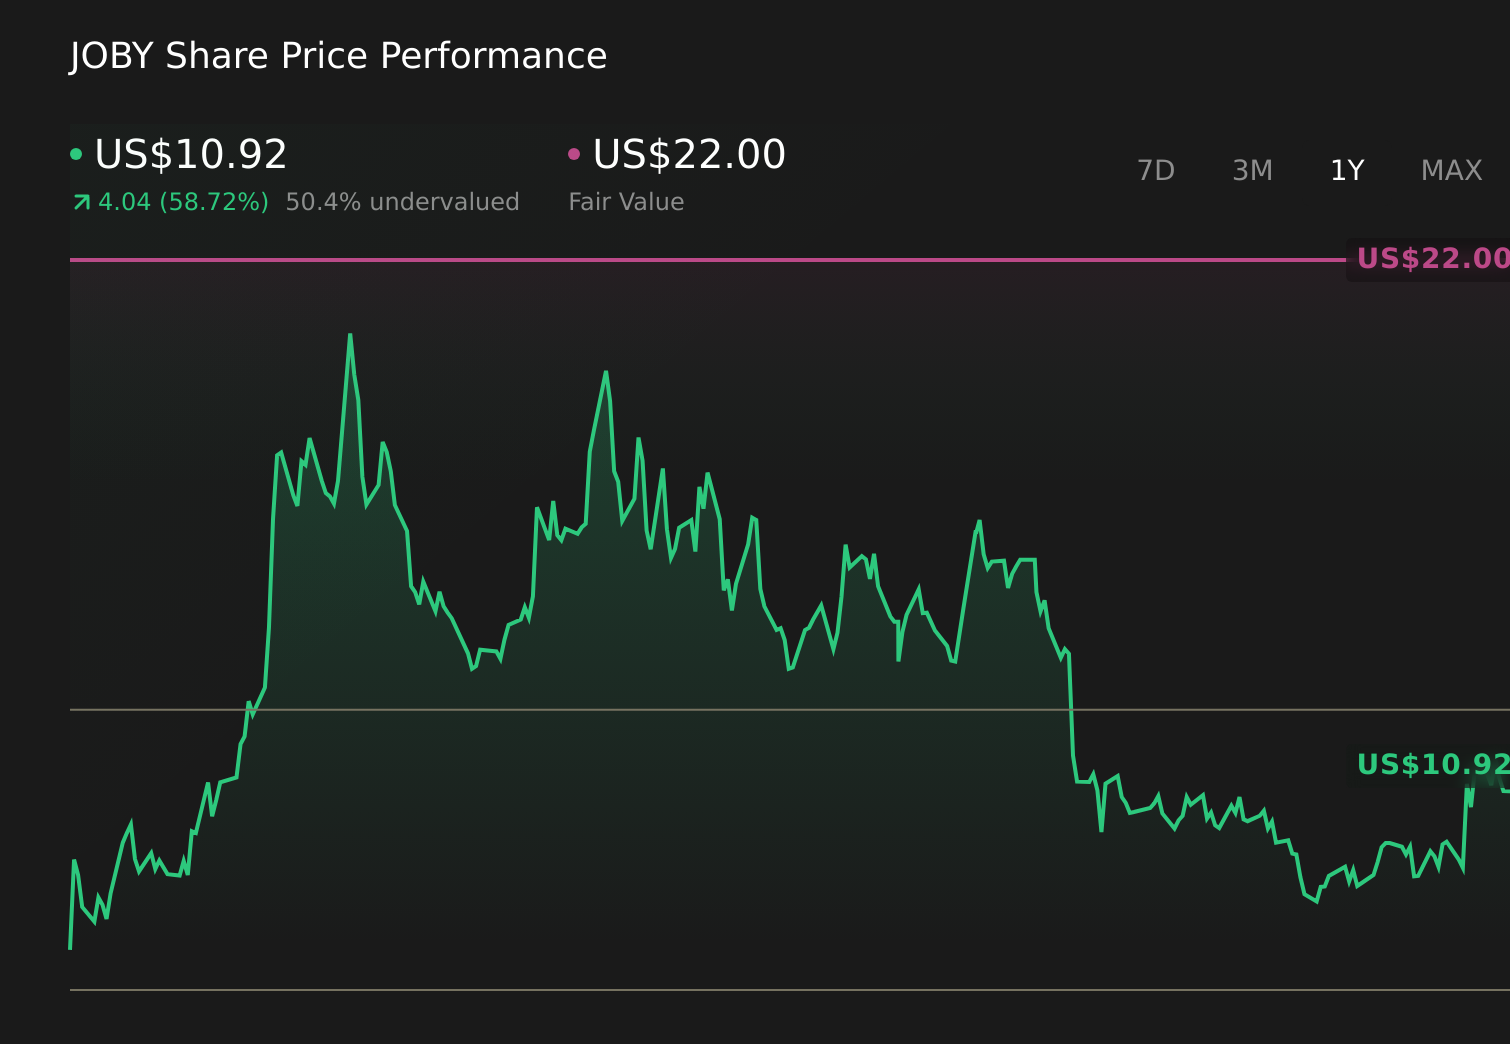Viewport: 1510px width, 1044px height.
Task: Switch chart to 7D range
Action: pos(1156,171)
